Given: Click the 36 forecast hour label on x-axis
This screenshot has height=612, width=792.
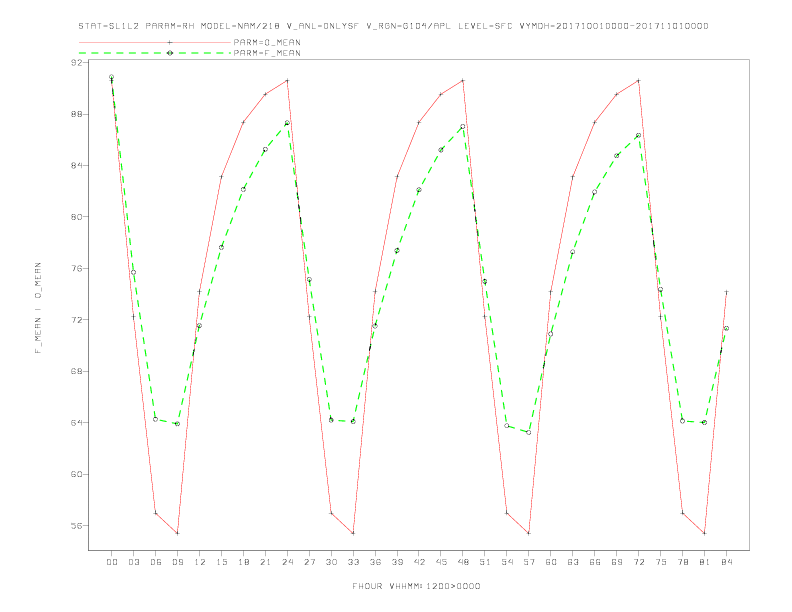Looking at the screenshot, I should point(375,562).
